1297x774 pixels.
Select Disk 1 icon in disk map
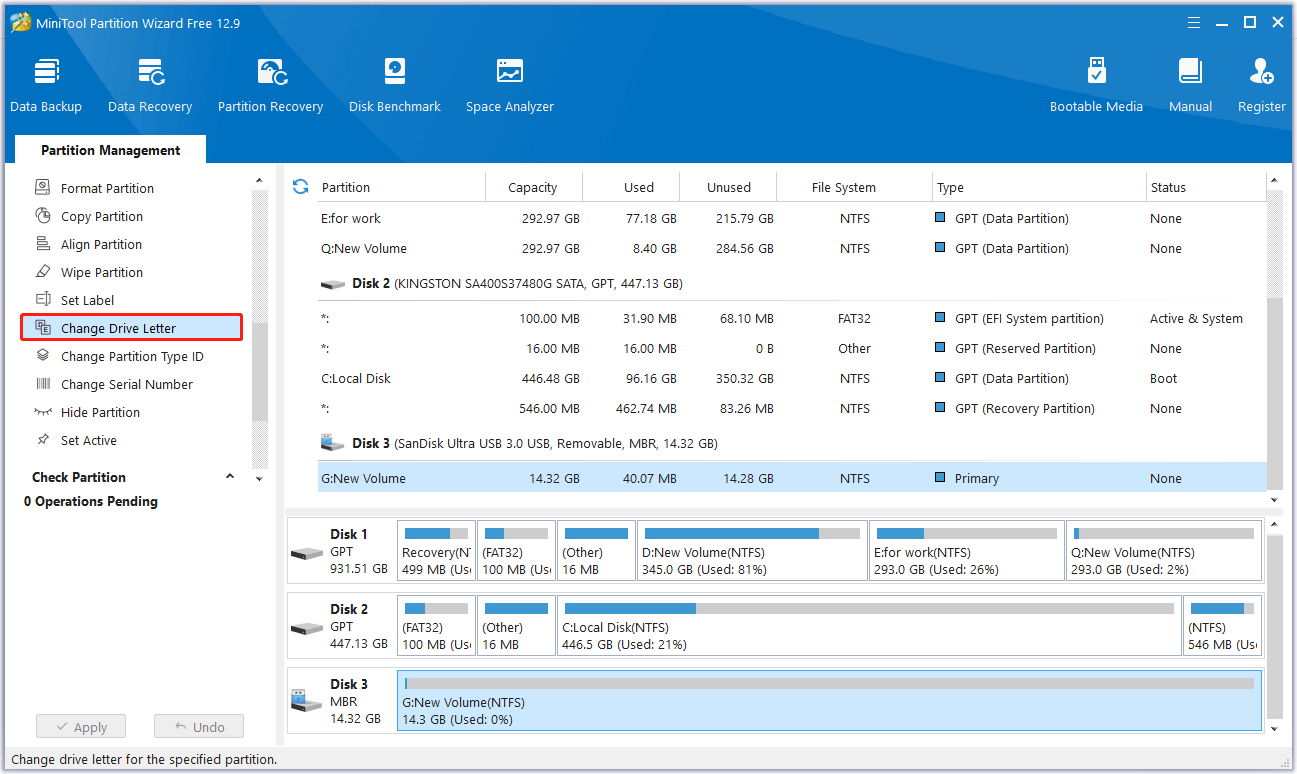306,553
